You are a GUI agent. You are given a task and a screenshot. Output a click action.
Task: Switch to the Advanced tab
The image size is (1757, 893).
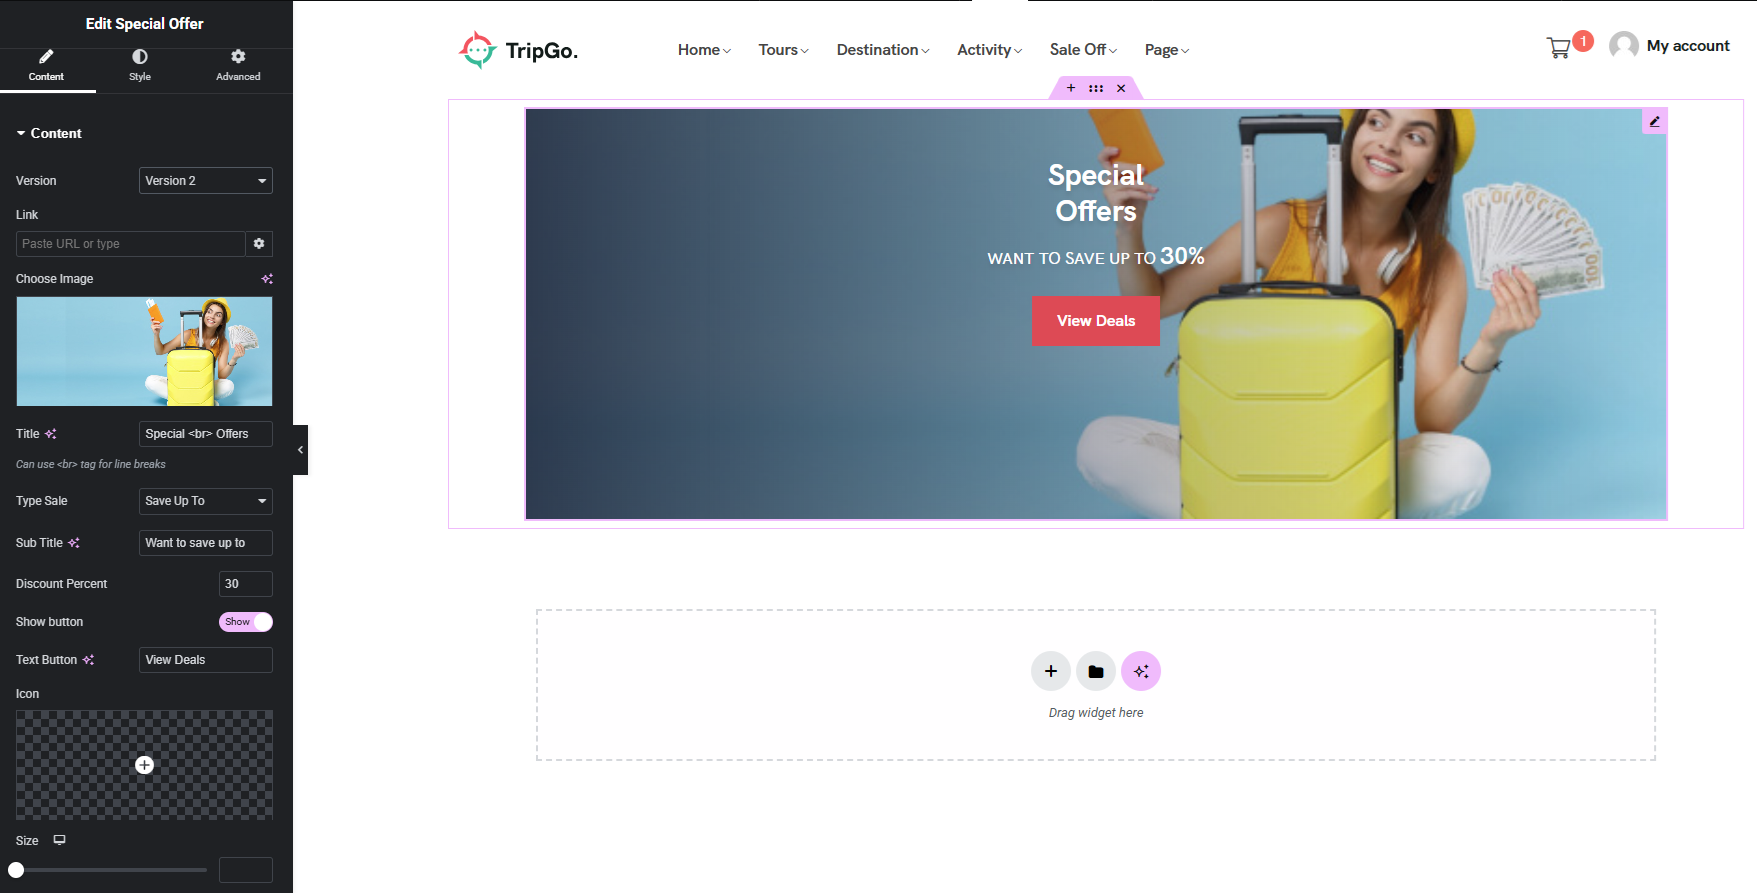(x=238, y=65)
